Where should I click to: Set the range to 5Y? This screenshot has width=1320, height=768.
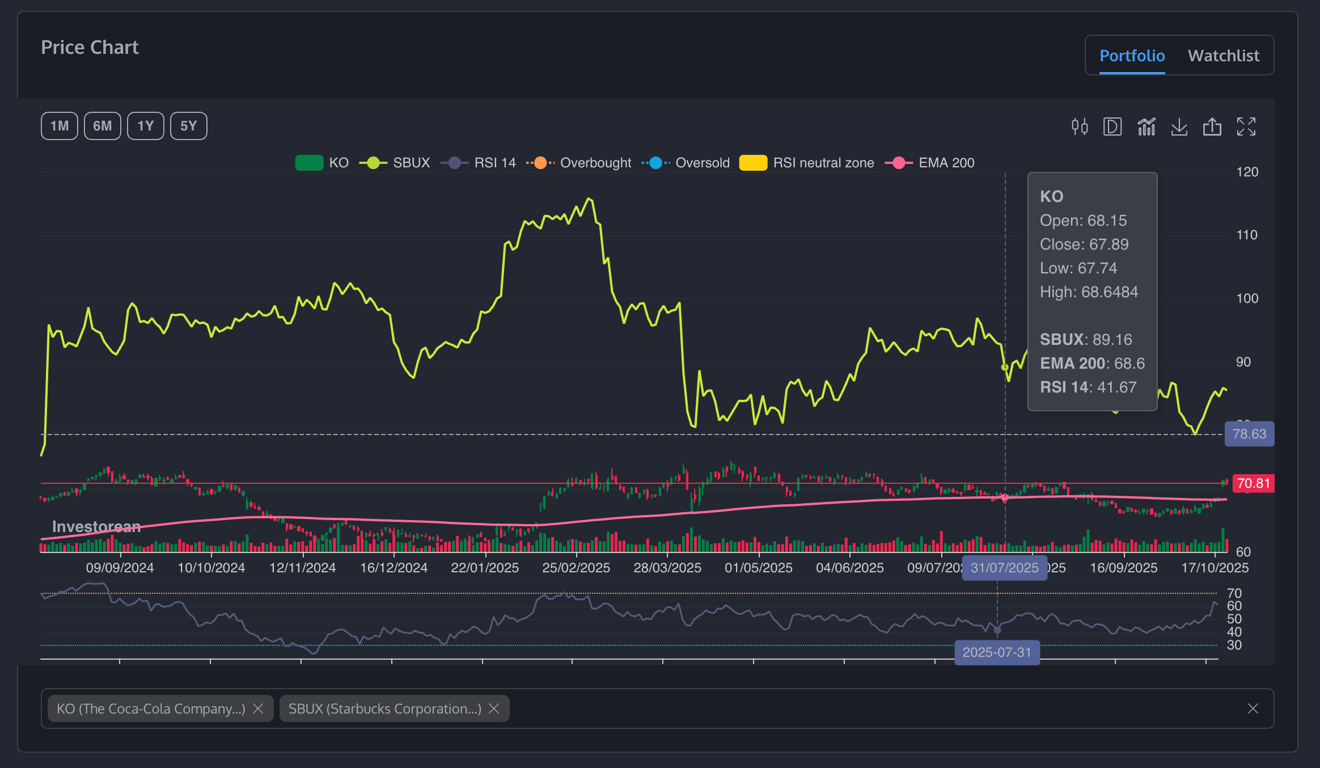click(188, 126)
